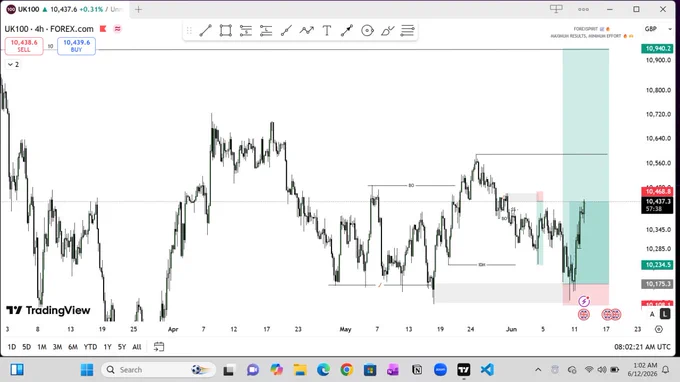Open chart settings gear on time axis

pos(659,329)
